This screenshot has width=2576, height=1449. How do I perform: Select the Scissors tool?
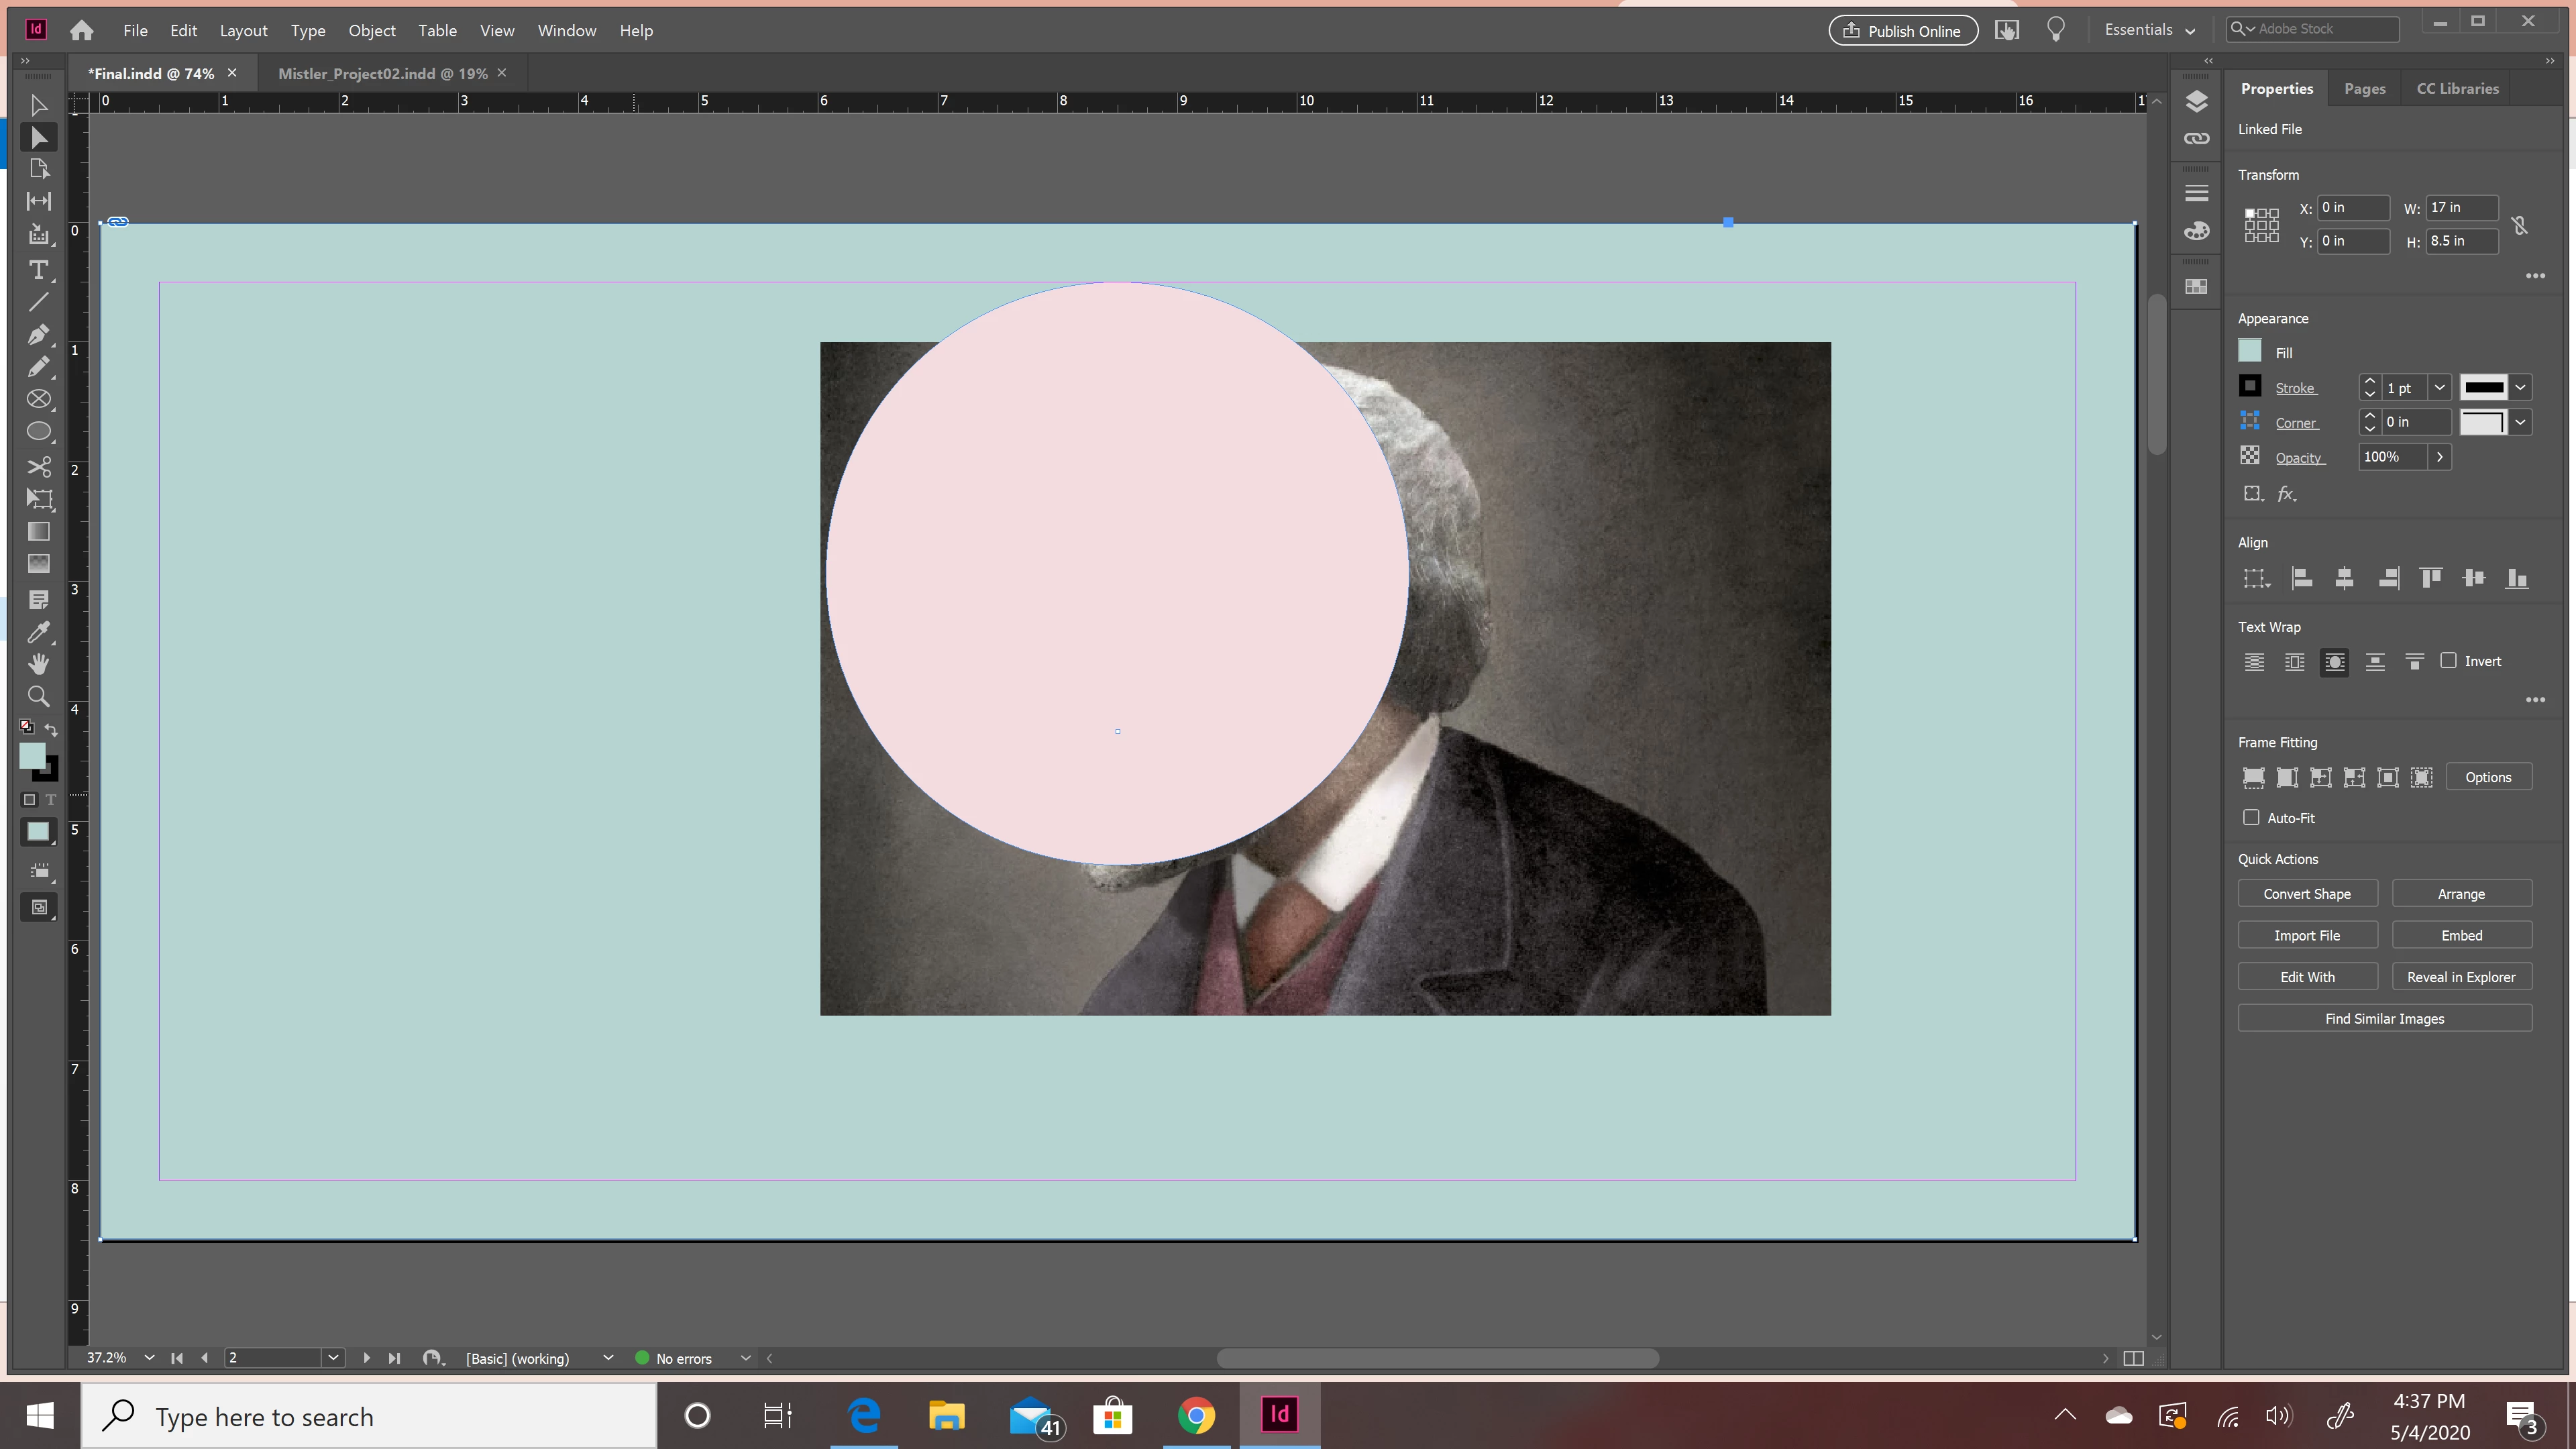coord(38,467)
